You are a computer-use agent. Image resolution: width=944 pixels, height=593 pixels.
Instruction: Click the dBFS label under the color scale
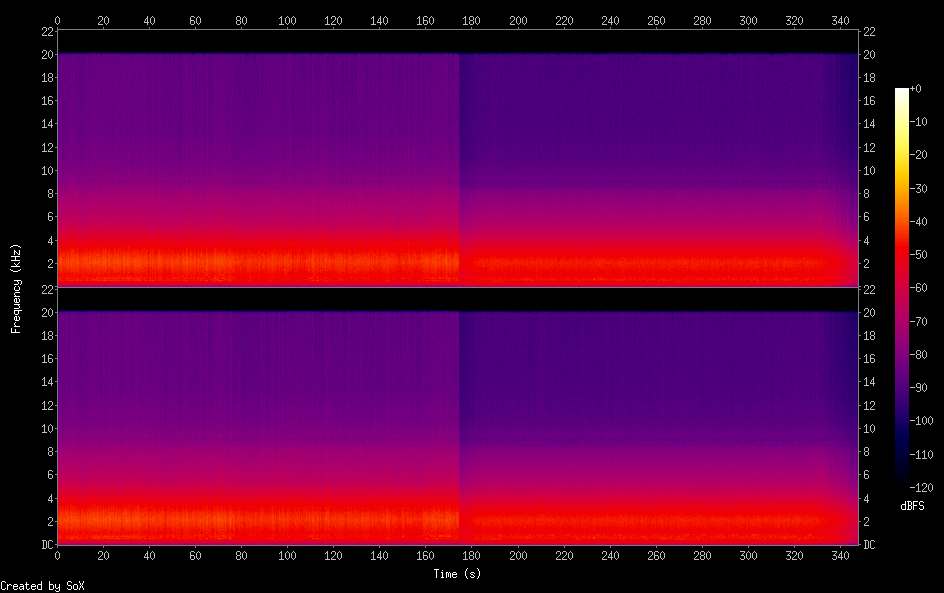pyautogui.click(x=912, y=507)
